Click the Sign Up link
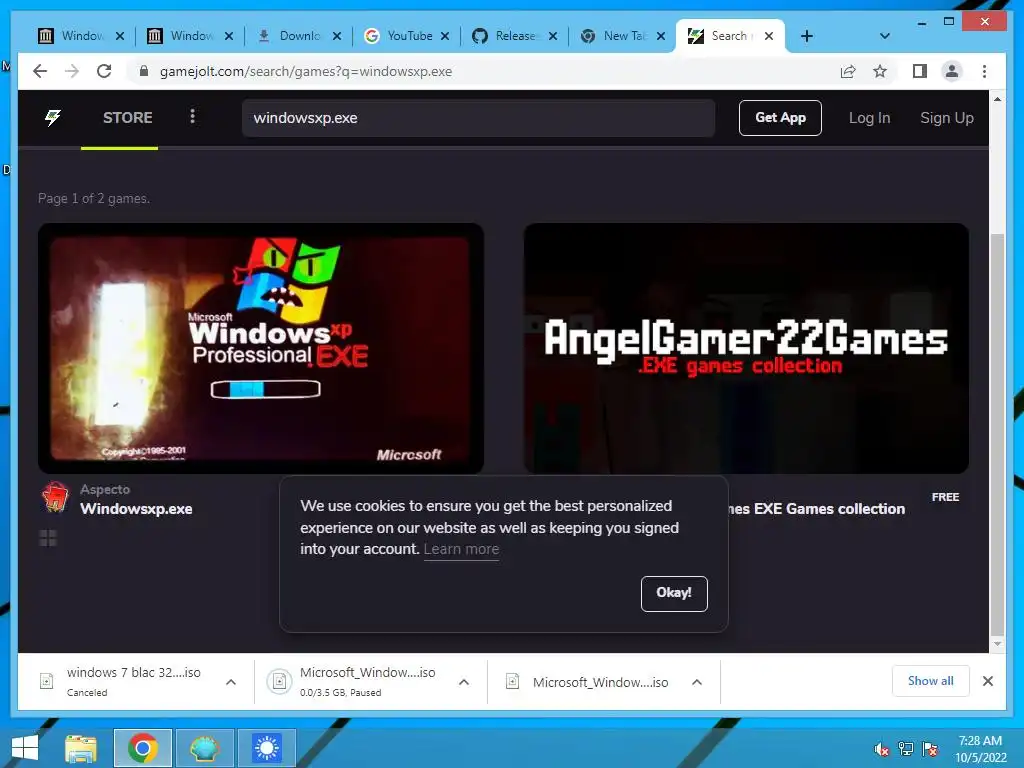The image size is (1024, 768). [946, 118]
